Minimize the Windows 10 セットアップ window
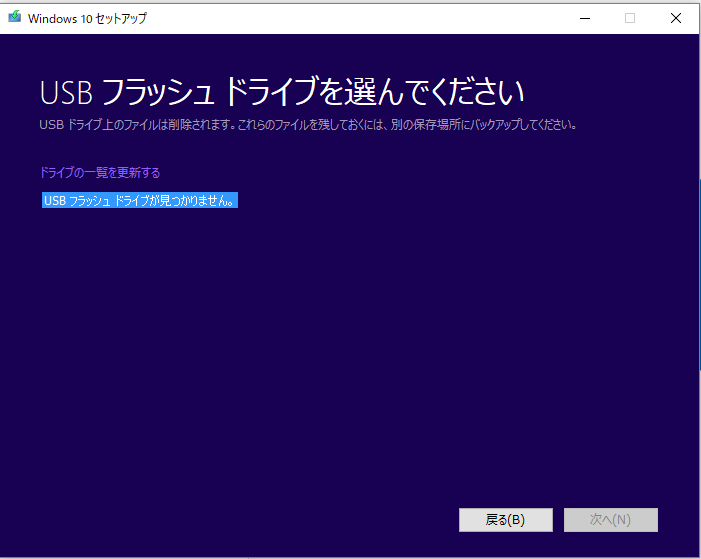The width and height of the screenshot is (701, 559). (x=585, y=18)
